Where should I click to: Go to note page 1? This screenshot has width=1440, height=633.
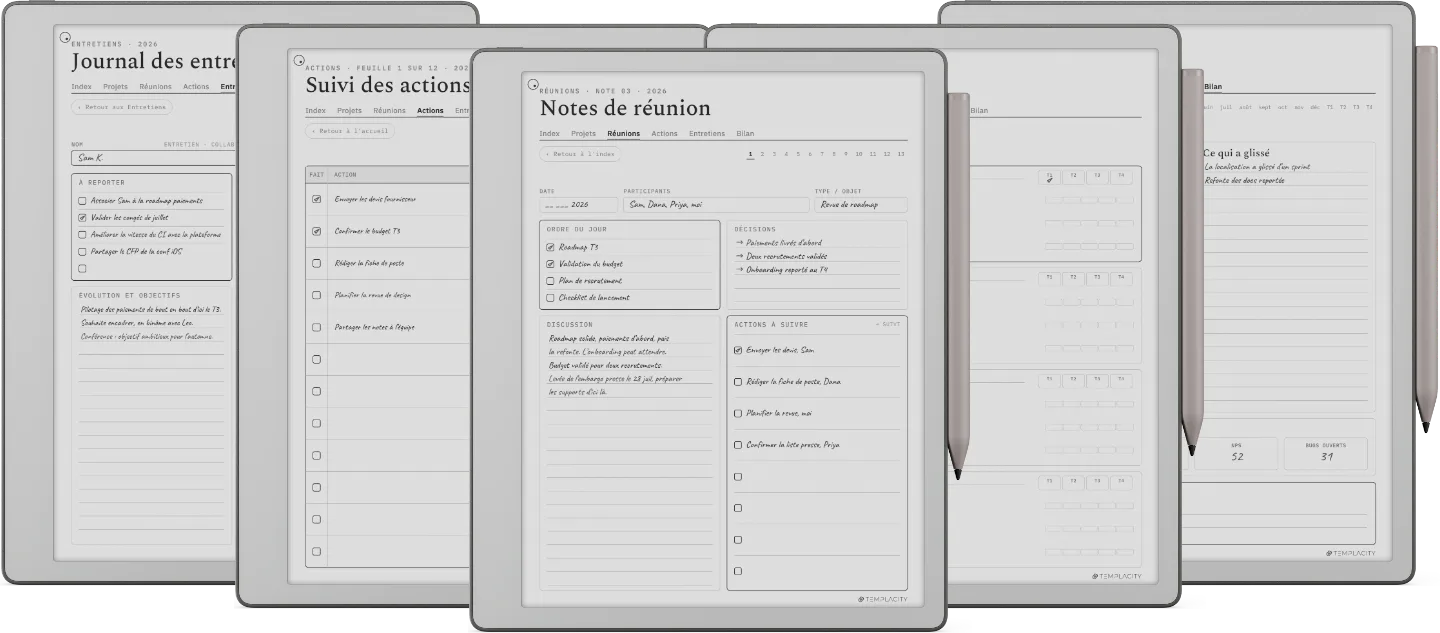point(750,154)
